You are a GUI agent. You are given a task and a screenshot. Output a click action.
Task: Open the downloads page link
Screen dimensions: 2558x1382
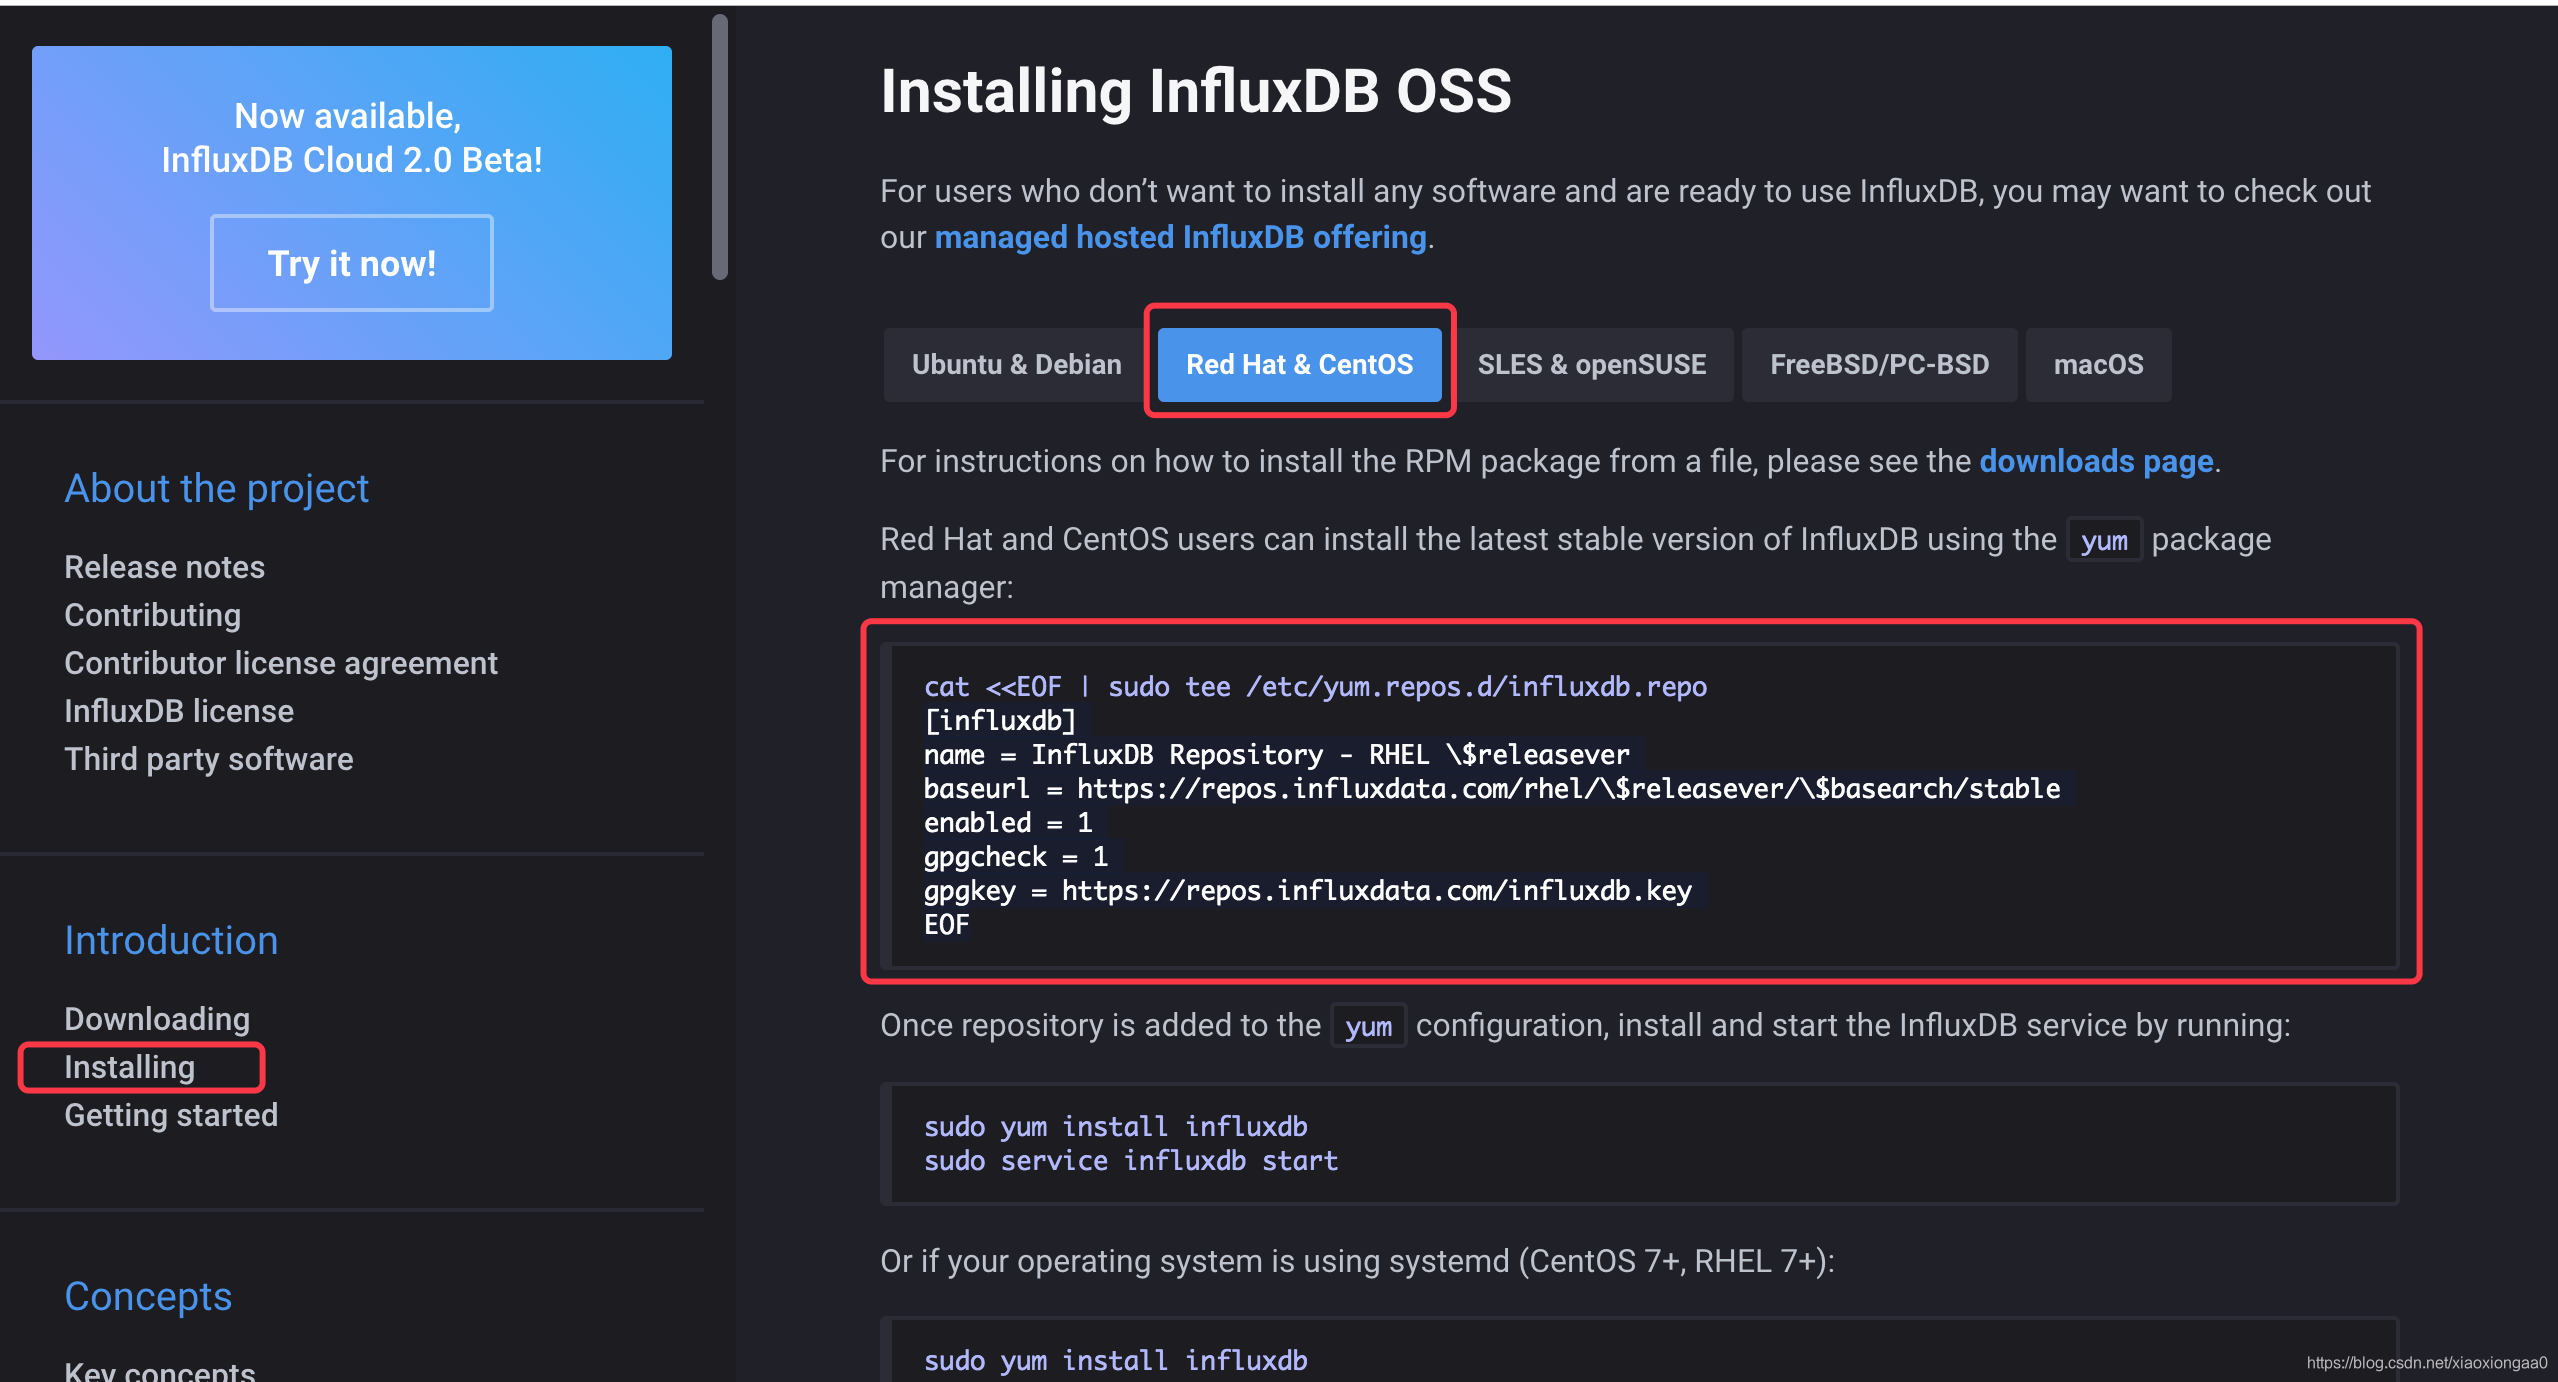[2096, 461]
